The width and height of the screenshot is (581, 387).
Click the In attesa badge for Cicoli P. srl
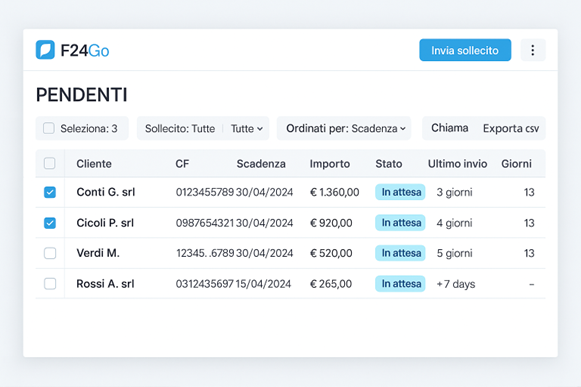[400, 223]
